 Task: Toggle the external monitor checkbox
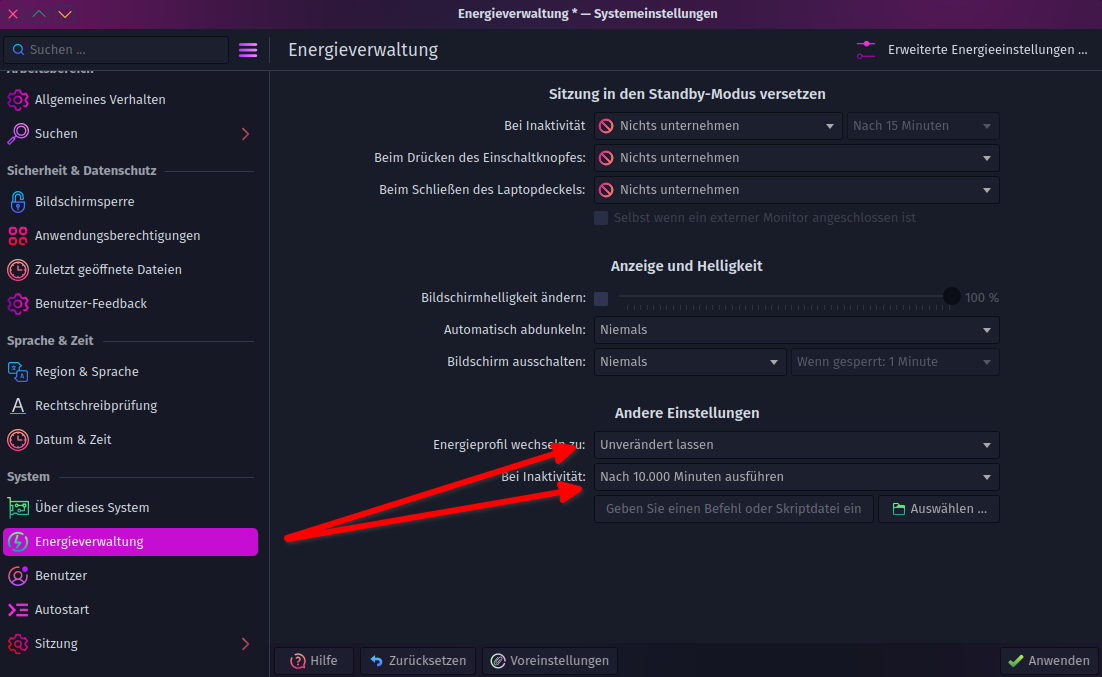[601, 218]
